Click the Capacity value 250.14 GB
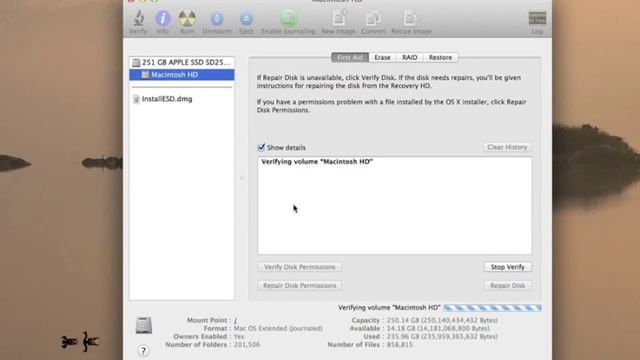 [x=442, y=320]
